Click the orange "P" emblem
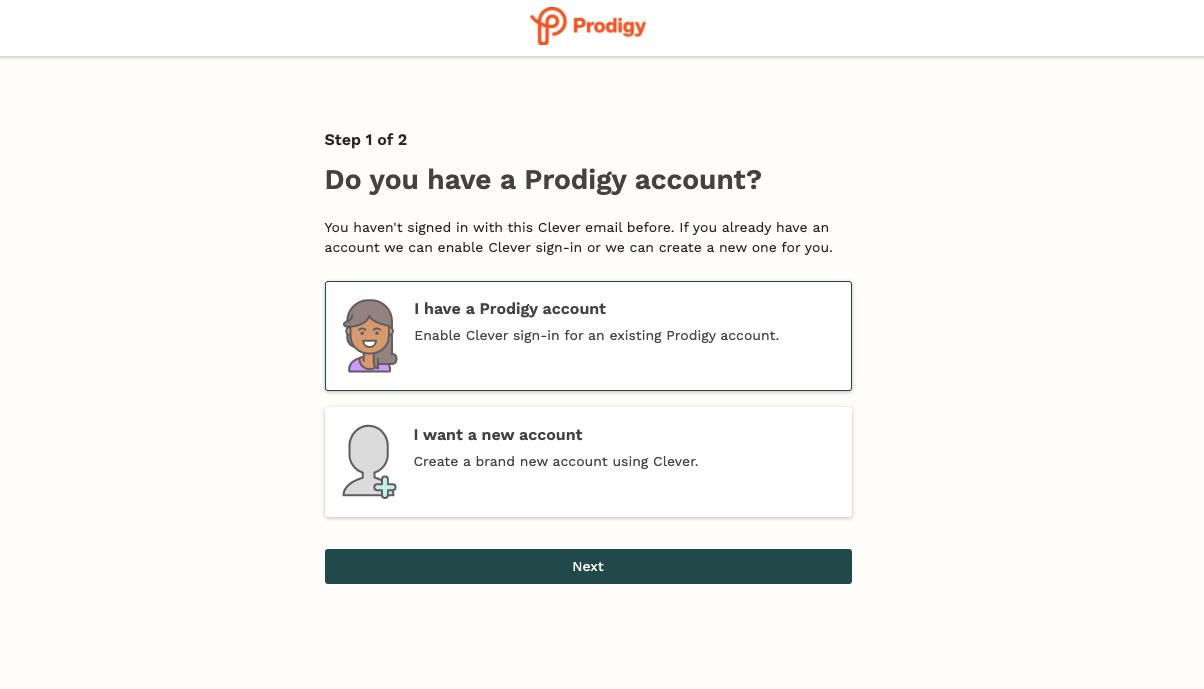Viewport: 1204px width, 689px height. 548,26
